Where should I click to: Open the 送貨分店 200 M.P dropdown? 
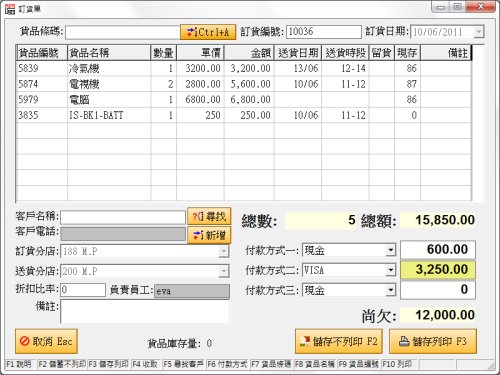coord(224,271)
